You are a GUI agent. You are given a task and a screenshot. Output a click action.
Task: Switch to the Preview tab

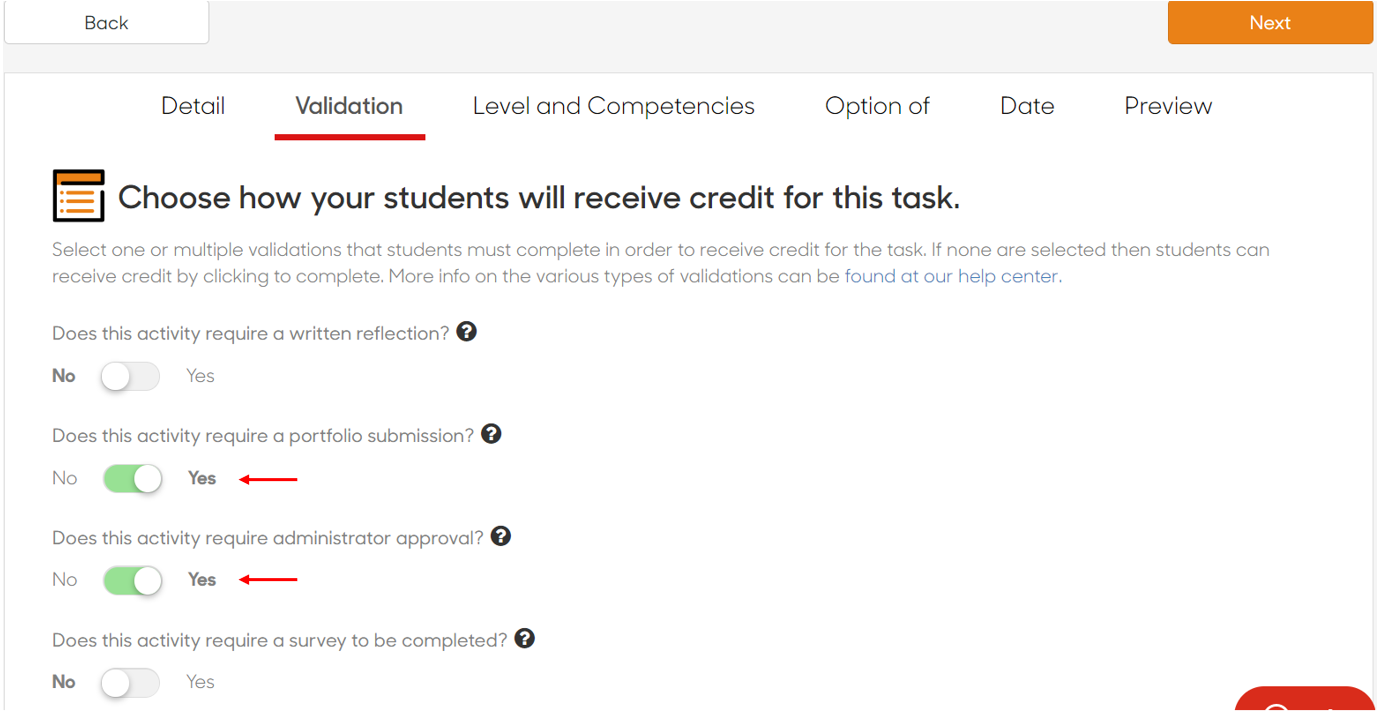[1168, 106]
